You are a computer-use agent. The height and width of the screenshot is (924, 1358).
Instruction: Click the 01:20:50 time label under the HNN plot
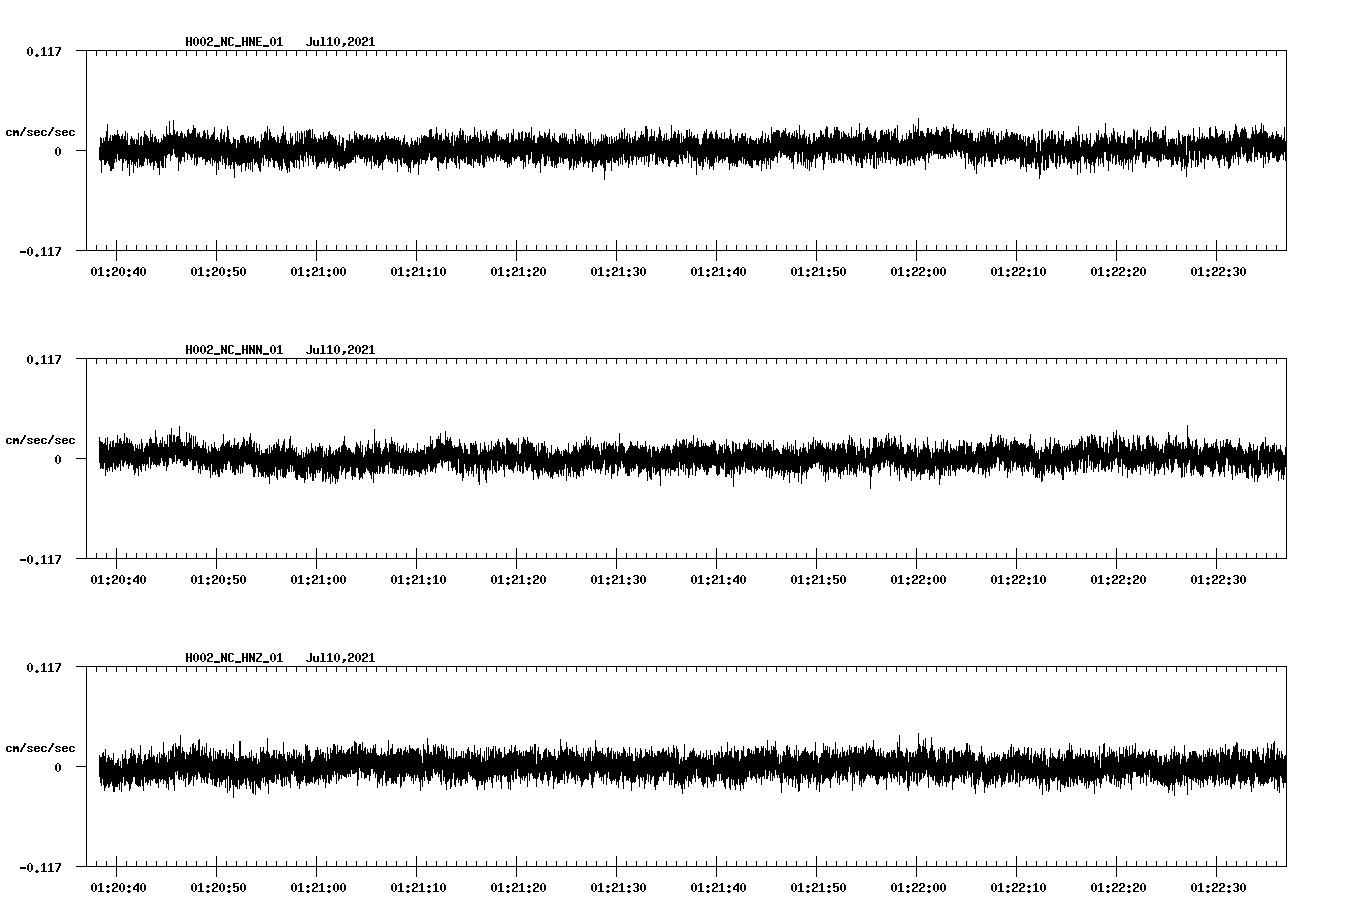pyautogui.click(x=218, y=580)
